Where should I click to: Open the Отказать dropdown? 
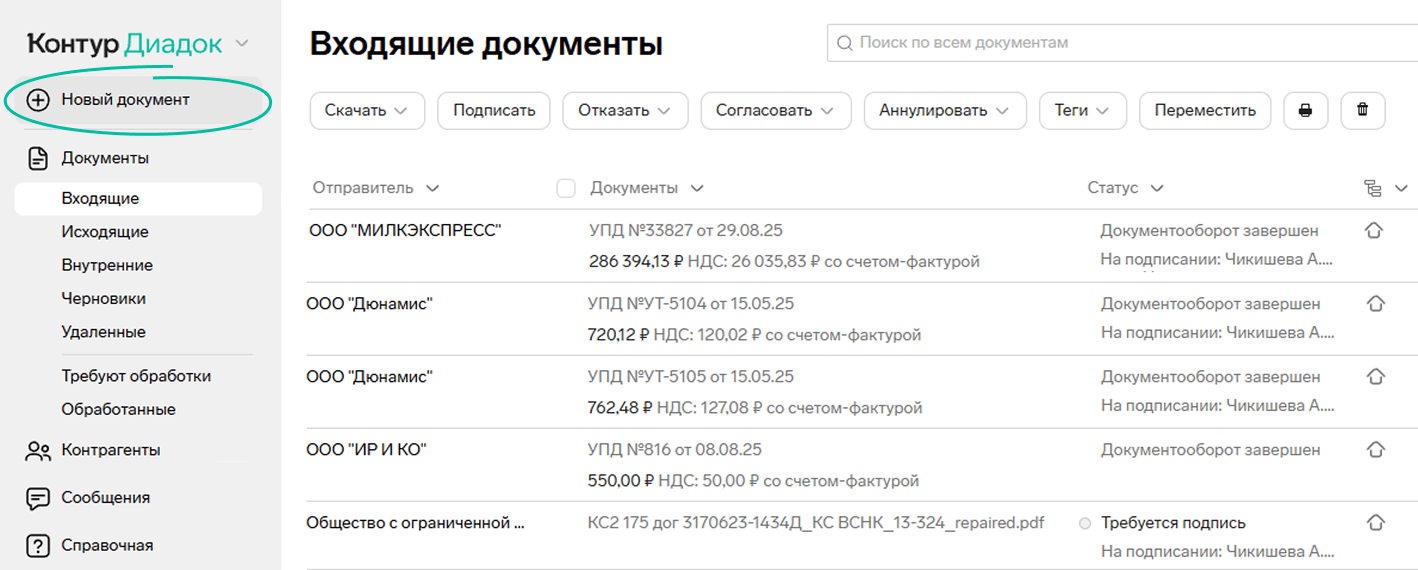(x=625, y=111)
